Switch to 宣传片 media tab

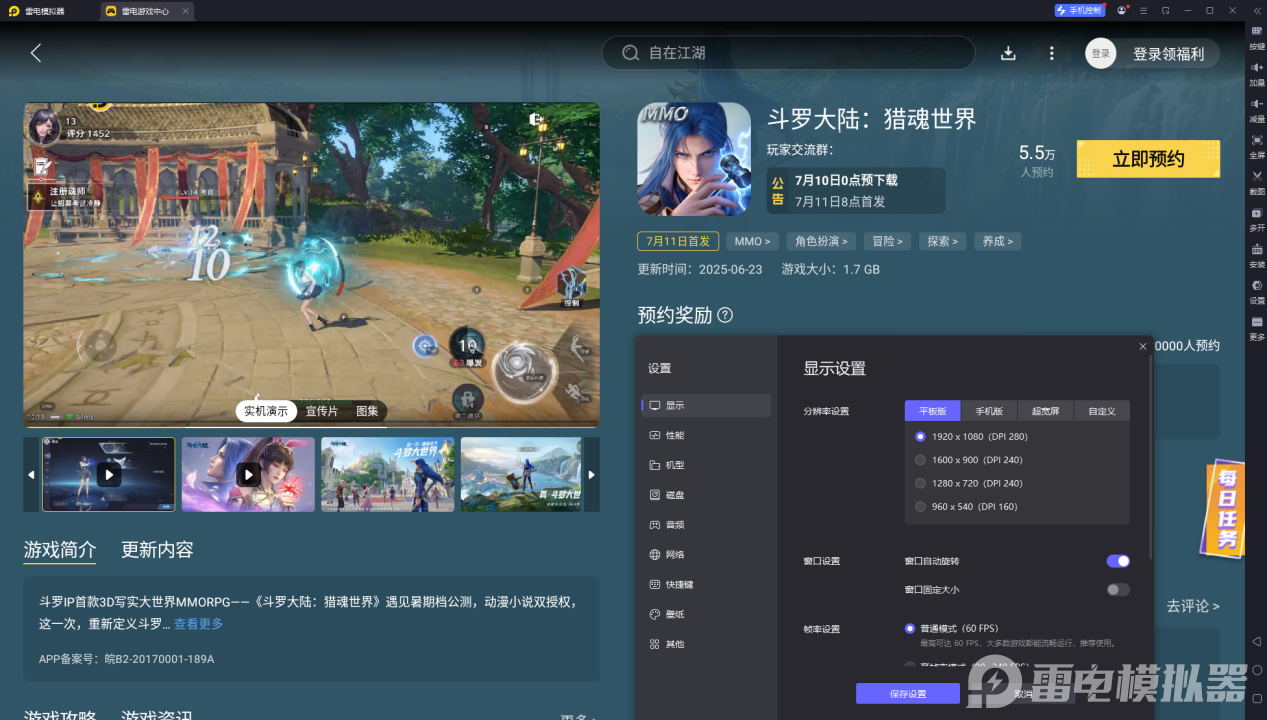[x=322, y=411]
